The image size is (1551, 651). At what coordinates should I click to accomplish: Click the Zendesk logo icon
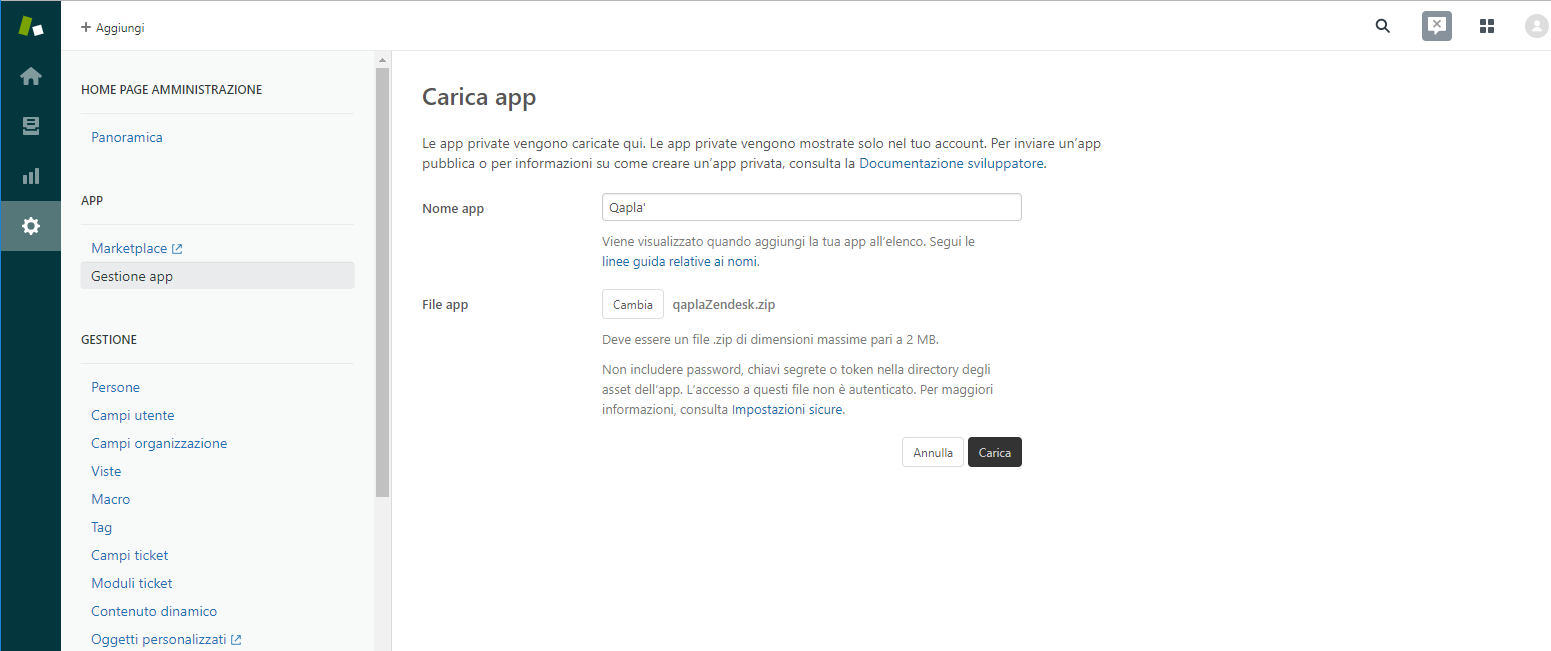point(31,26)
